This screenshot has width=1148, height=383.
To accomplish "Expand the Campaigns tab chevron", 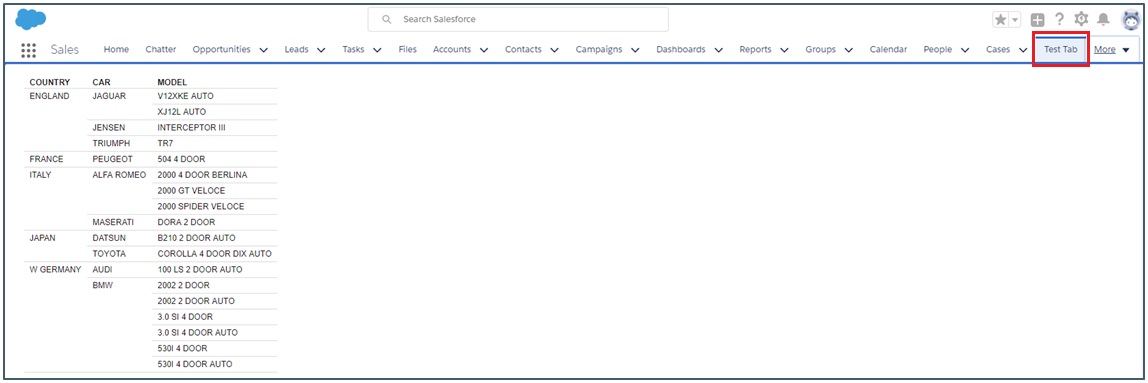I will click(635, 50).
